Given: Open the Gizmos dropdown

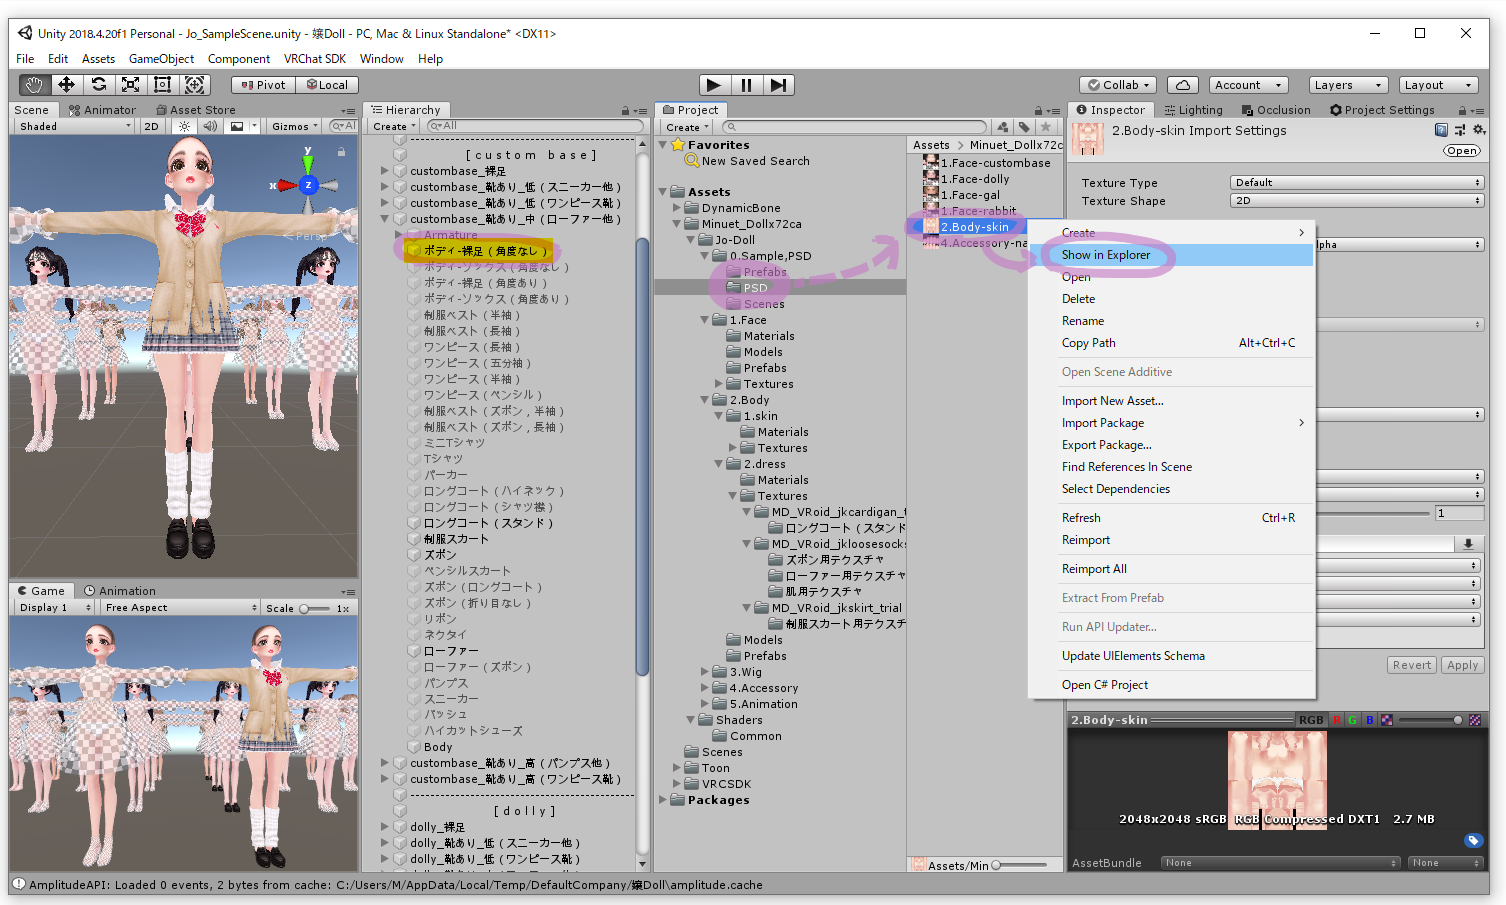Looking at the screenshot, I should pyautogui.click(x=295, y=126).
